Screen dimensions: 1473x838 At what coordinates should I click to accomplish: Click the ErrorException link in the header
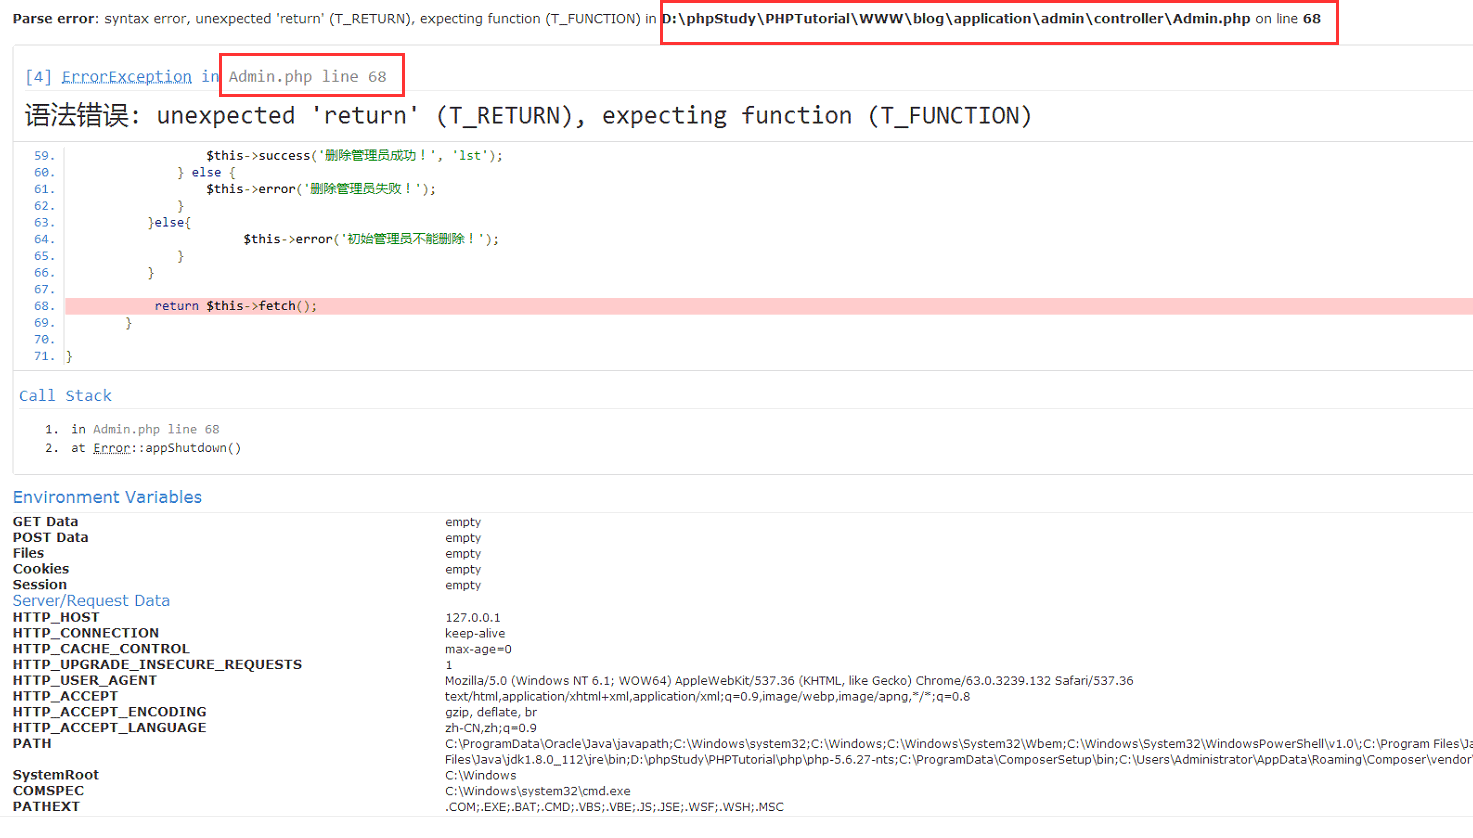click(x=126, y=77)
